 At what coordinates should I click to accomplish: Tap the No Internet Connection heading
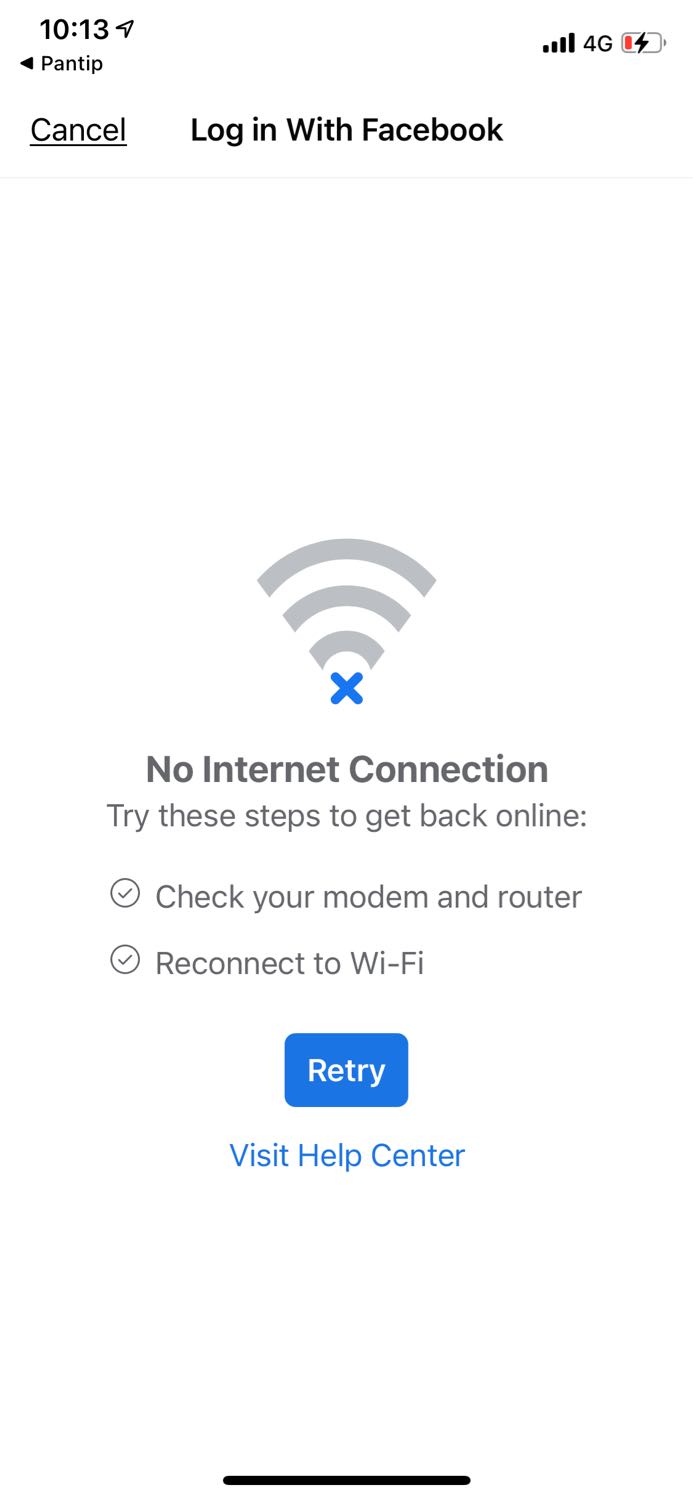(x=347, y=769)
